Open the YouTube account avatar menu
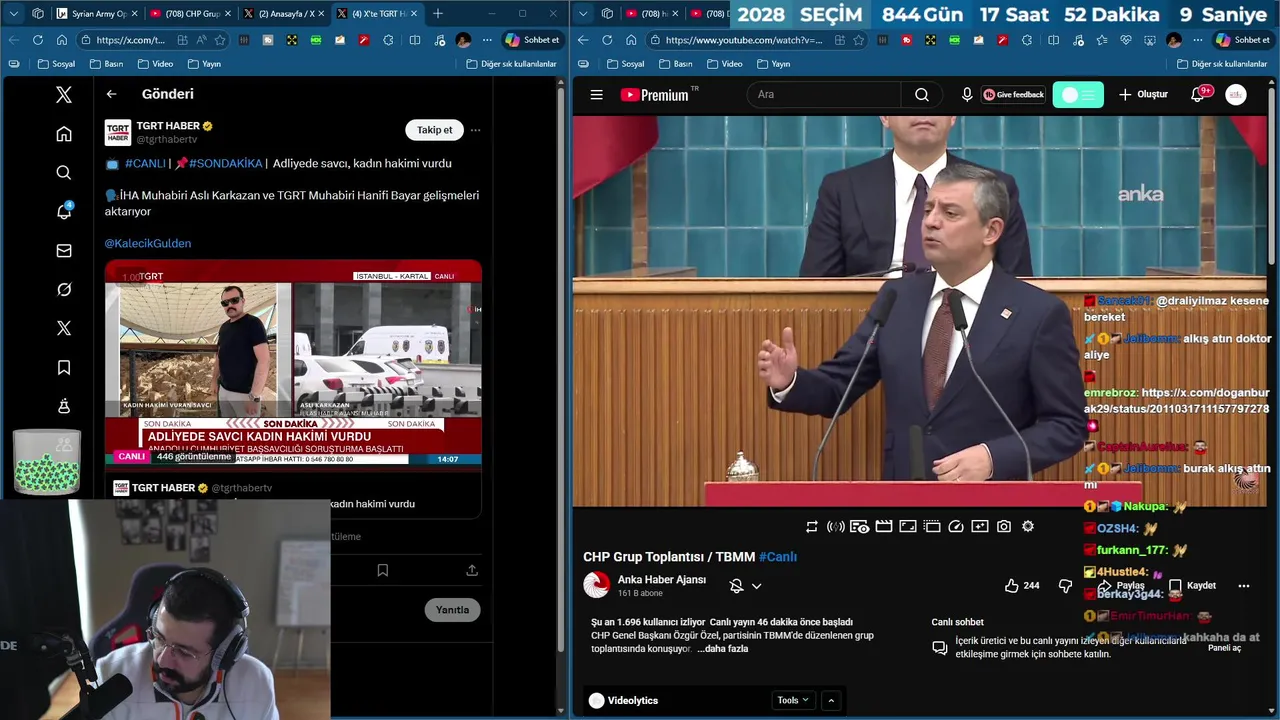Viewport: 1280px width, 720px height. click(x=1236, y=95)
